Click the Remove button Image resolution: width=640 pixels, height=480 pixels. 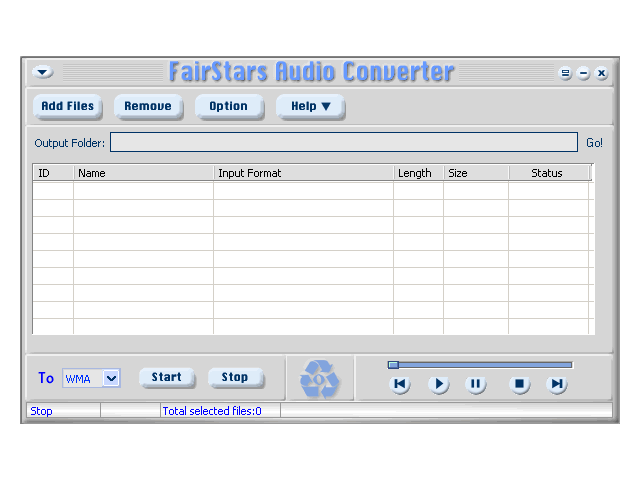pyautogui.click(x=148, y=107)
